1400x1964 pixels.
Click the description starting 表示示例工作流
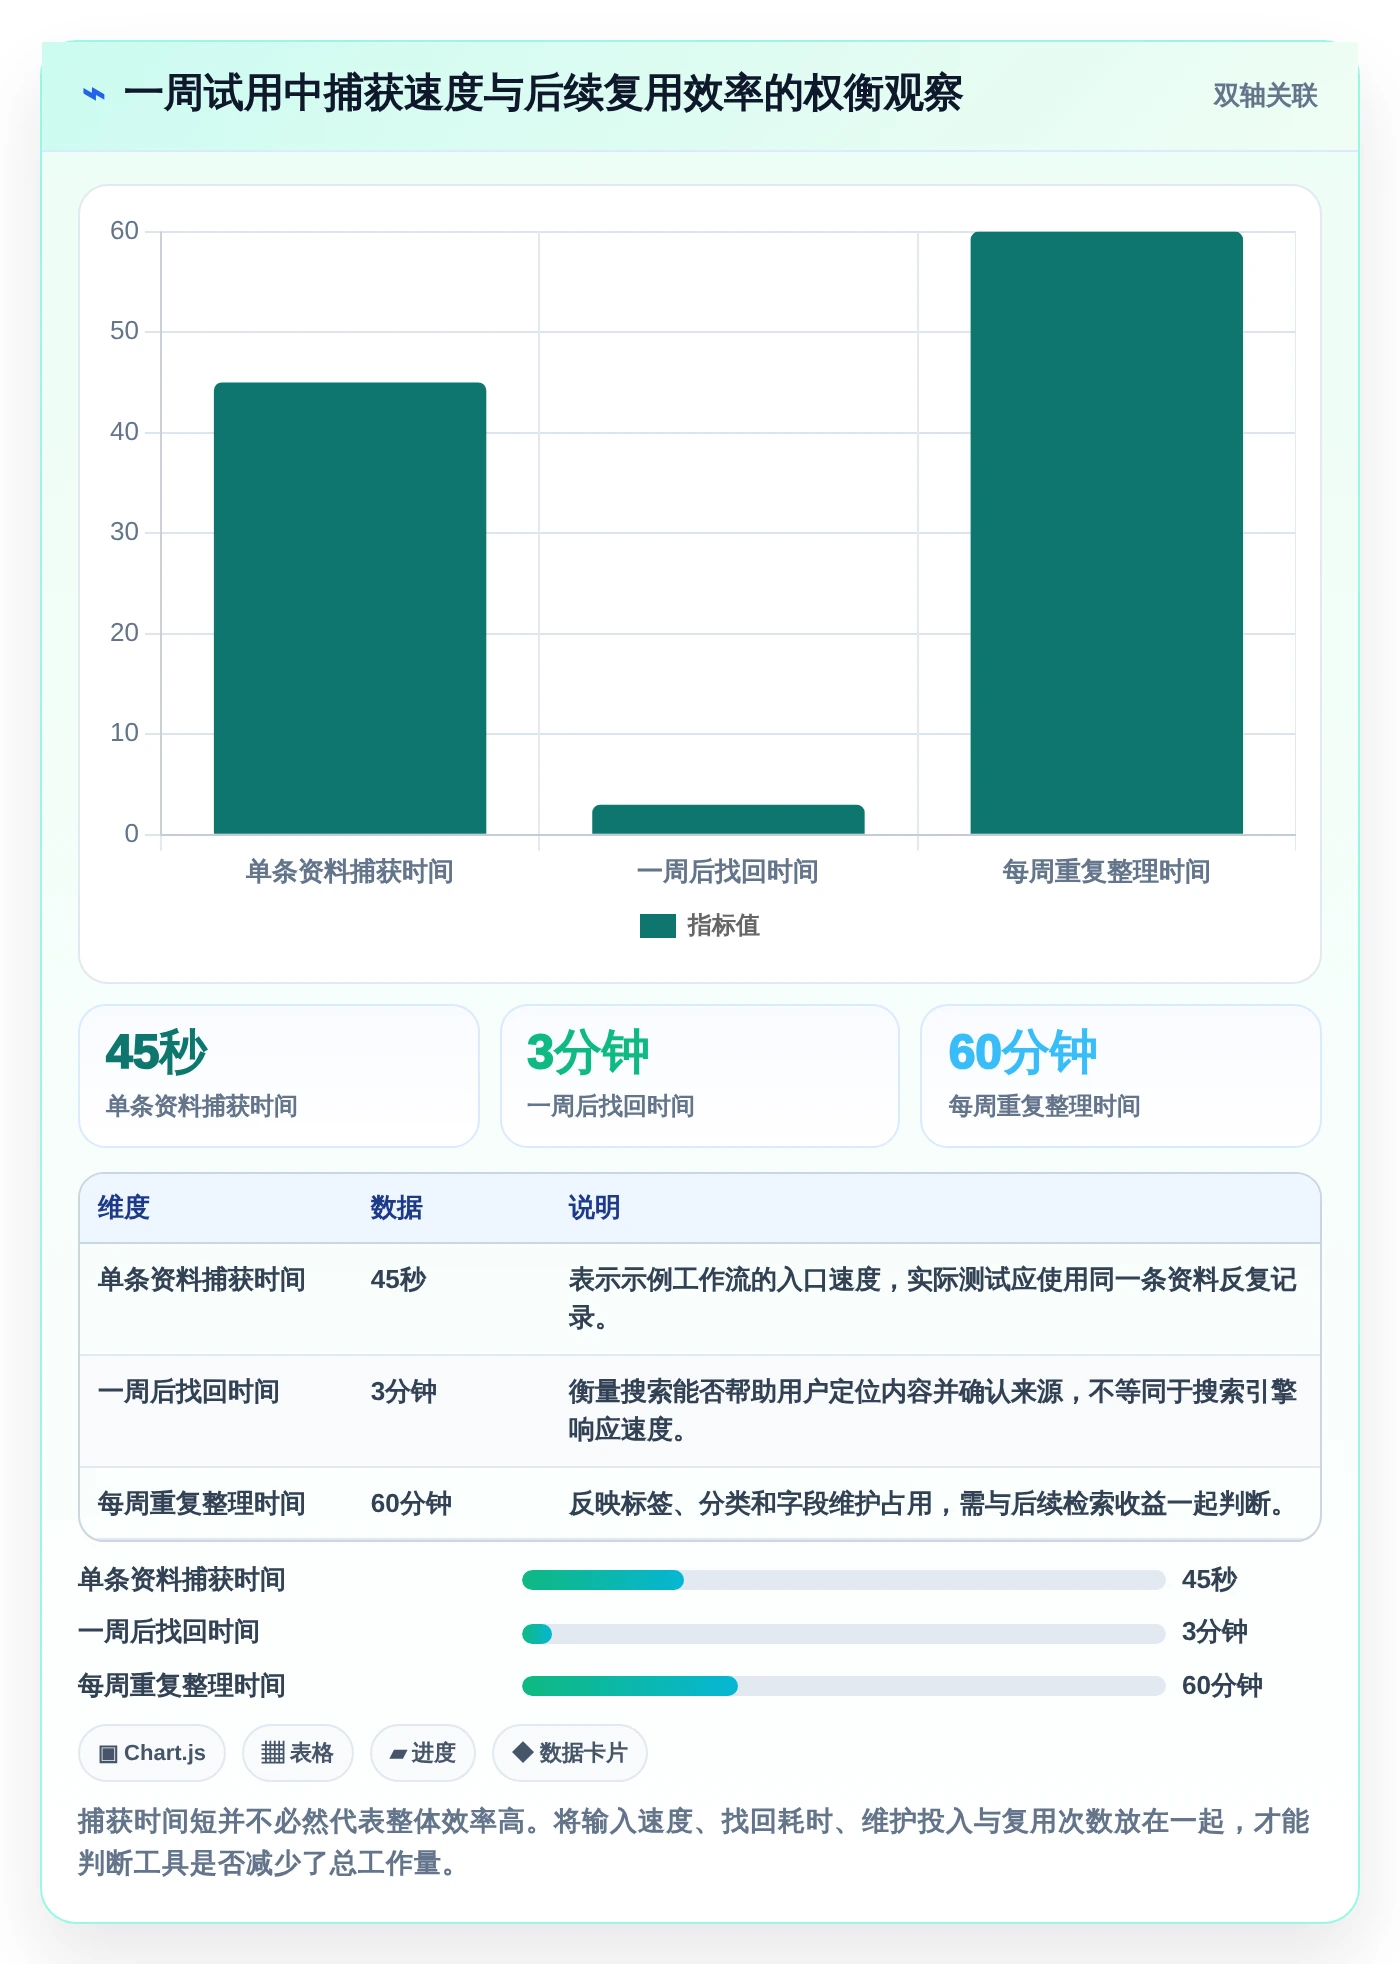(933, 1299)
